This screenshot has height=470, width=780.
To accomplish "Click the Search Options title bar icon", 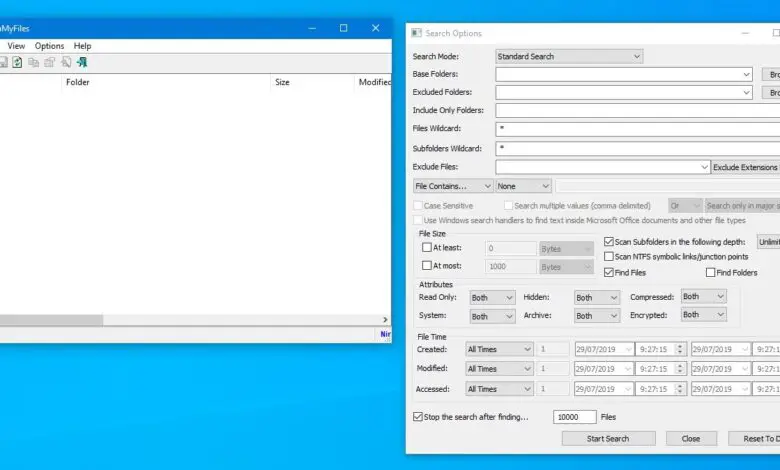I will (x=416, y=33).
